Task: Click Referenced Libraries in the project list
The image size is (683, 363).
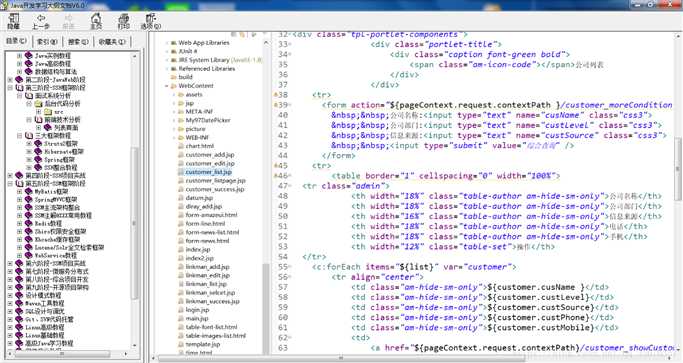Action: 207,68
